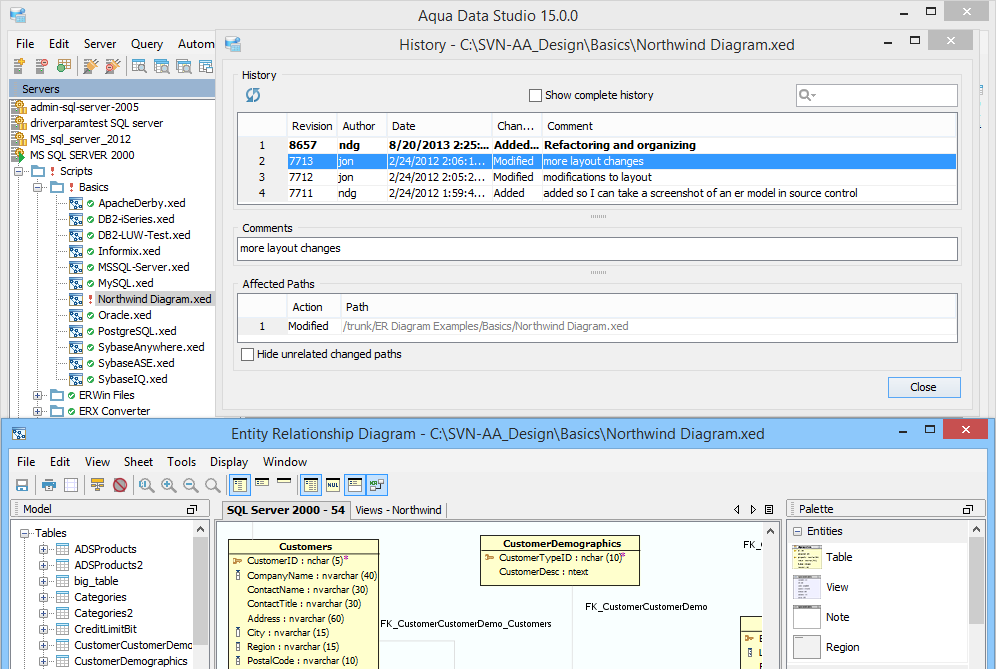
Task: Open the Server menu in Aqua Data Studio
Action: click(100, 44)
